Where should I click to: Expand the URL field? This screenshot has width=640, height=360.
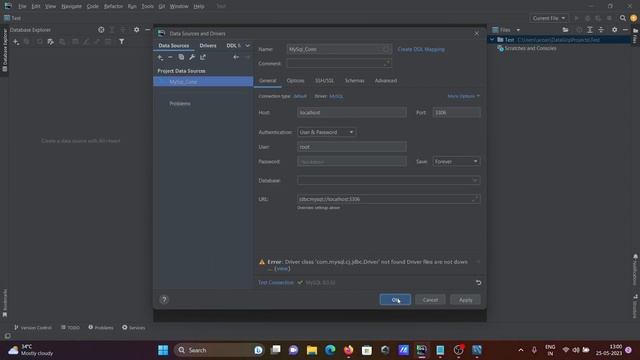(475, 199)
